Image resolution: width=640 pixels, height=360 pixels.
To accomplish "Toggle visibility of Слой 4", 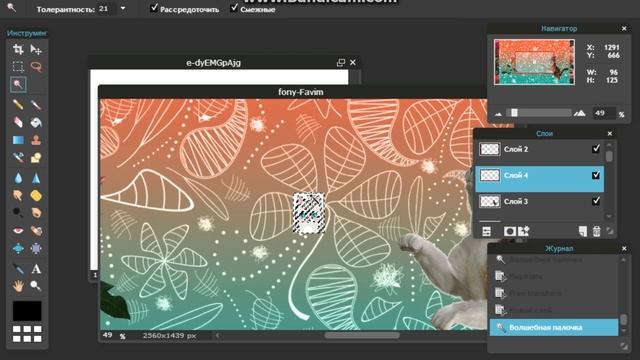I will pyautogui.click(x=596, y=175).
